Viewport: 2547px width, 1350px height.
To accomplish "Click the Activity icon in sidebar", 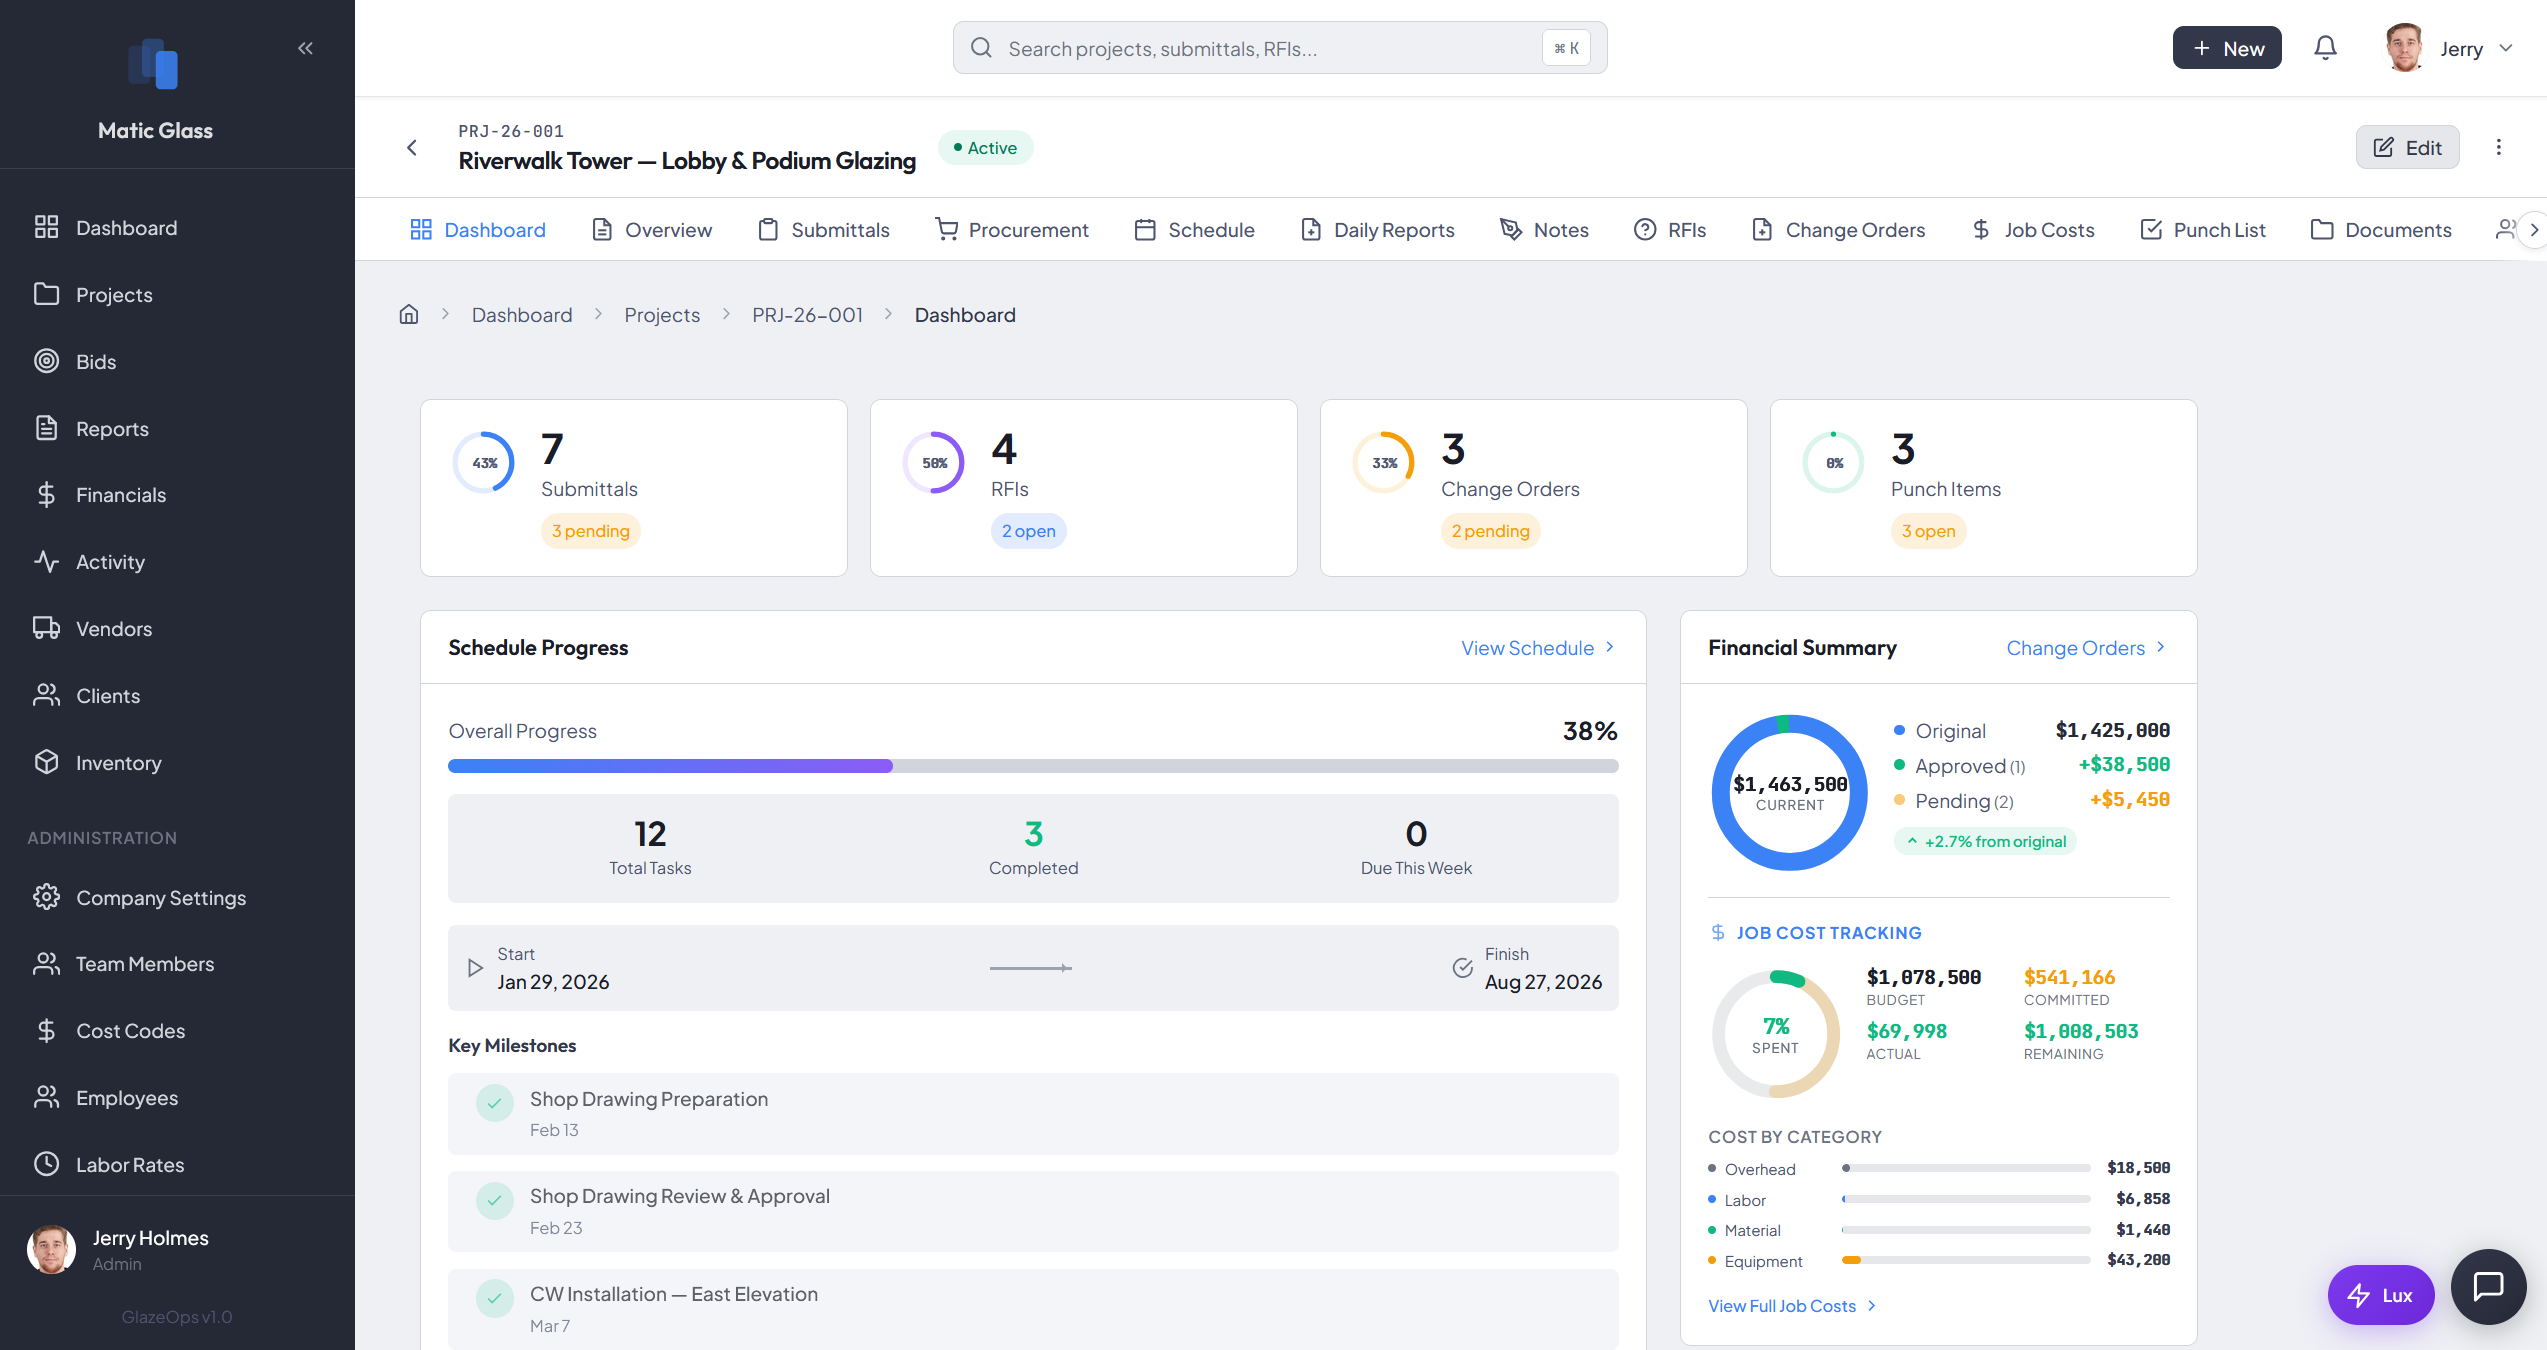I will pos(47,561).
